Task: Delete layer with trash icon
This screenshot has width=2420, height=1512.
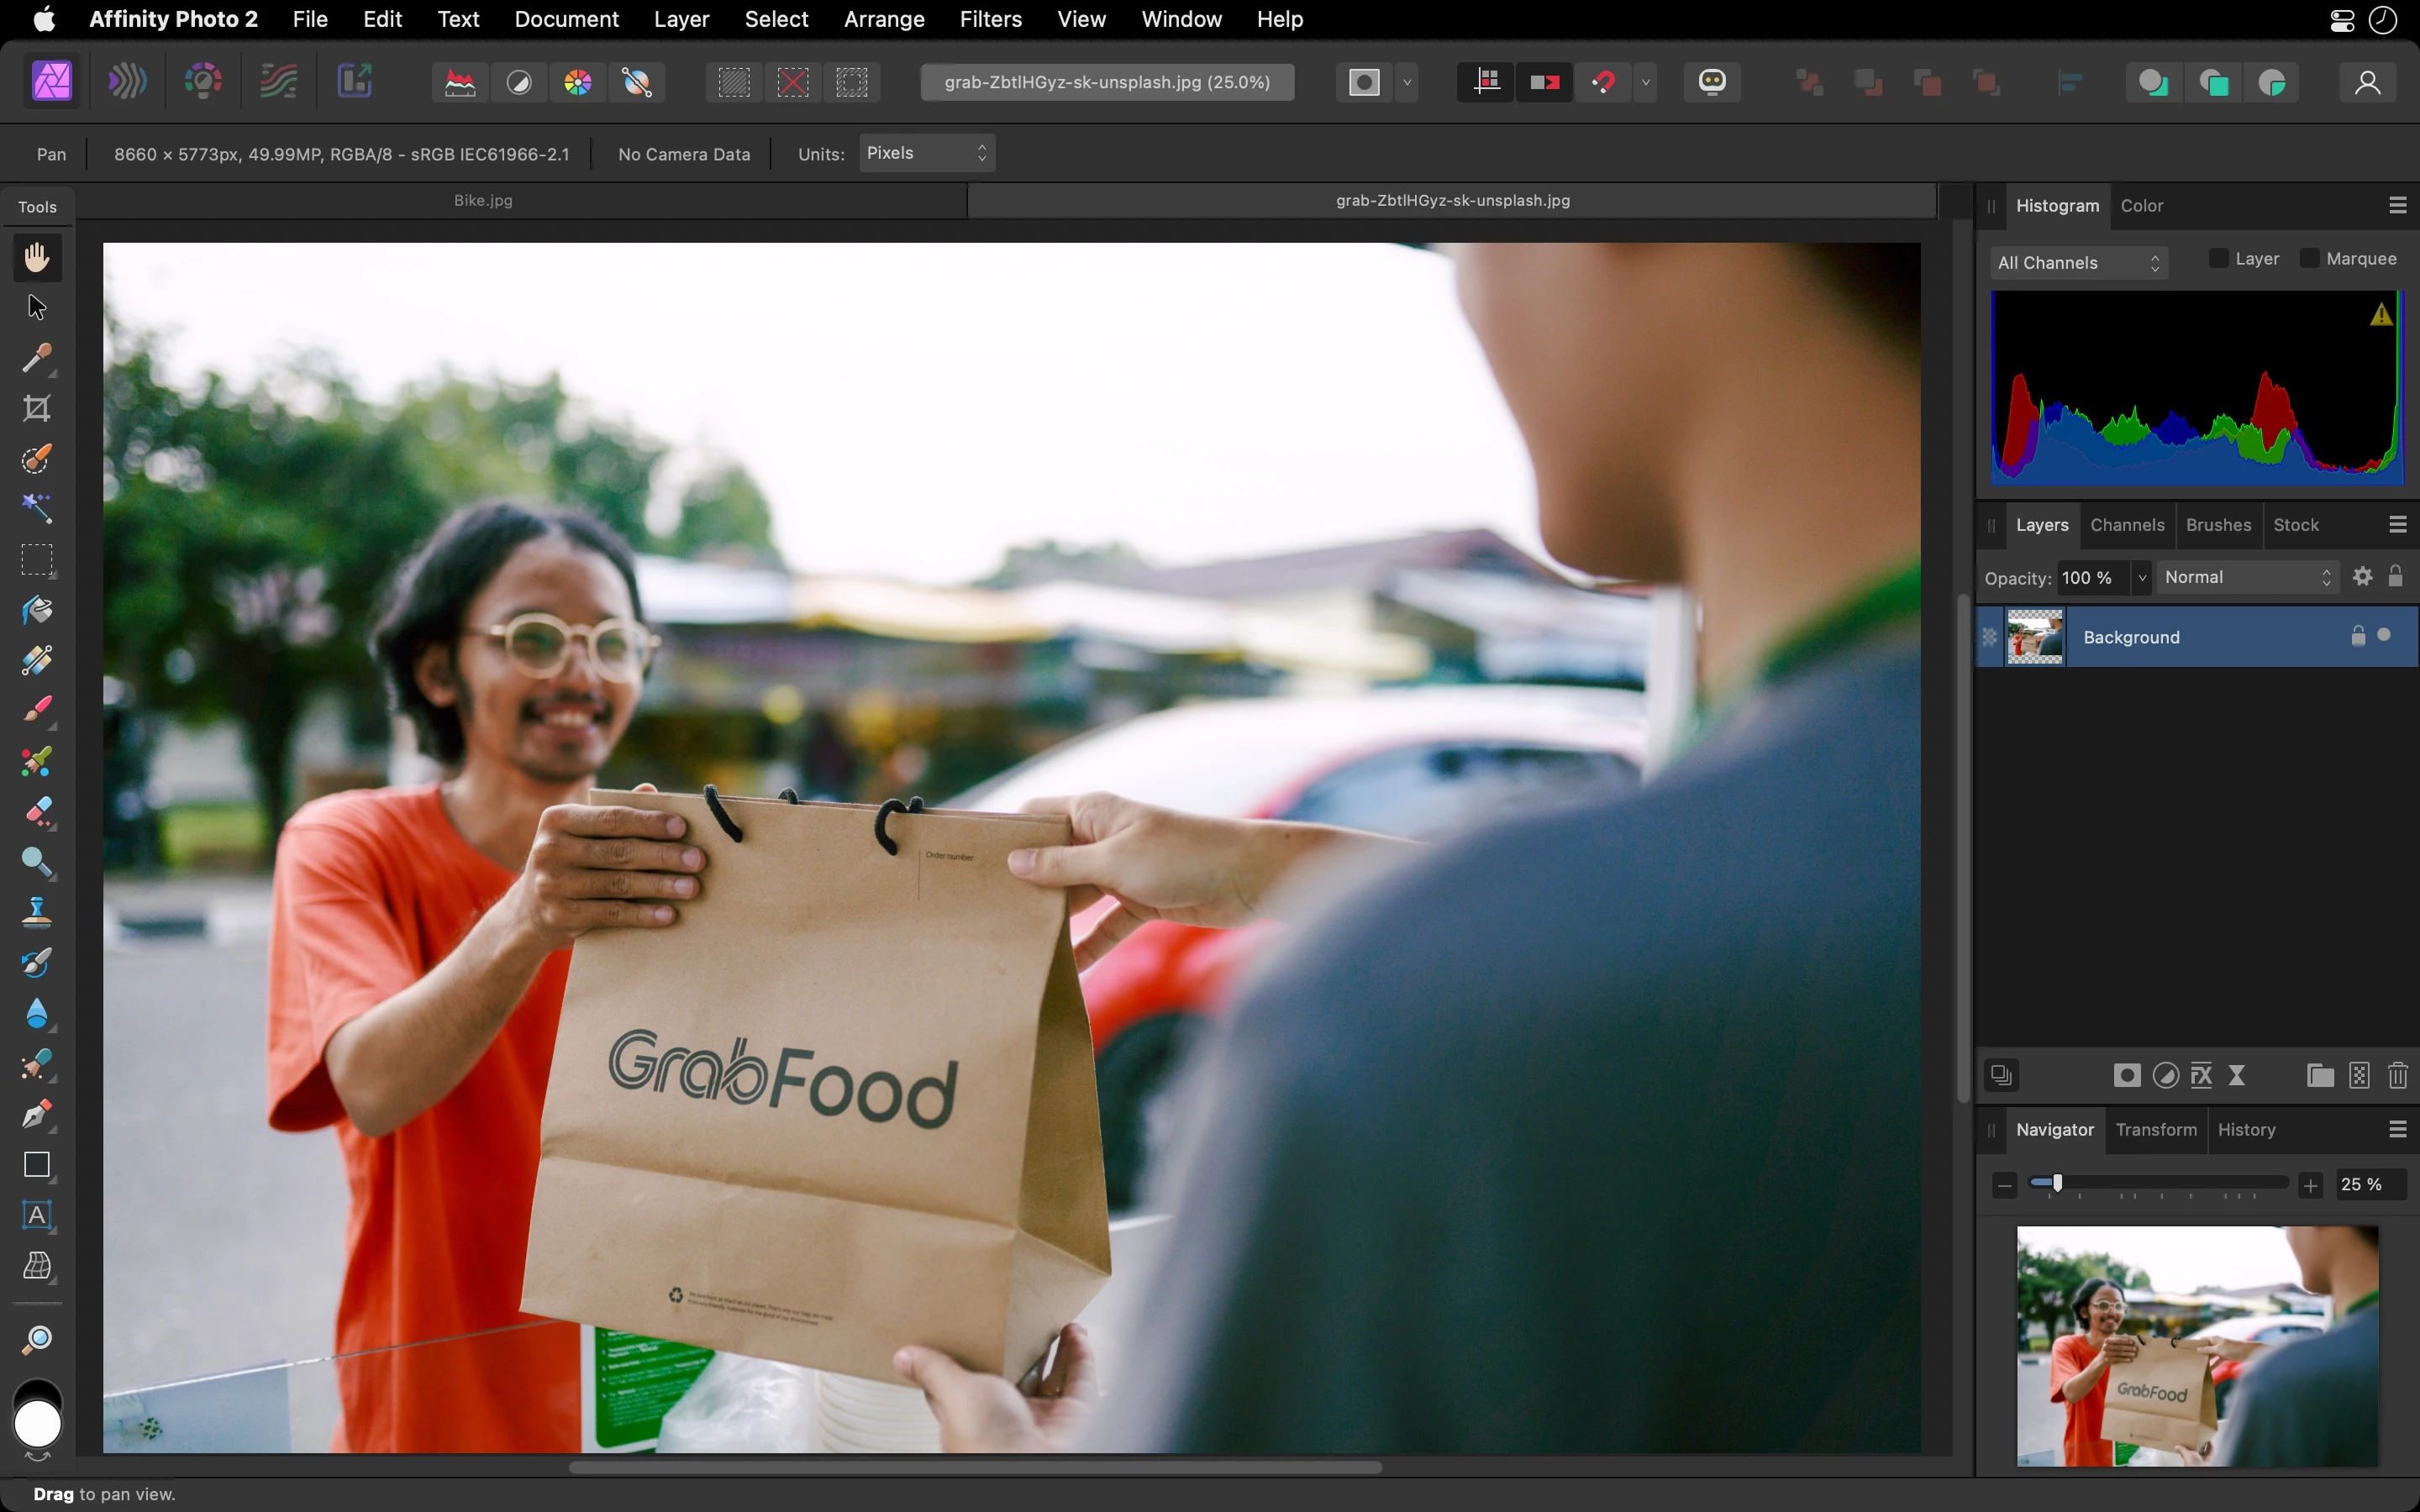Action: (x=2397, y=1076)
